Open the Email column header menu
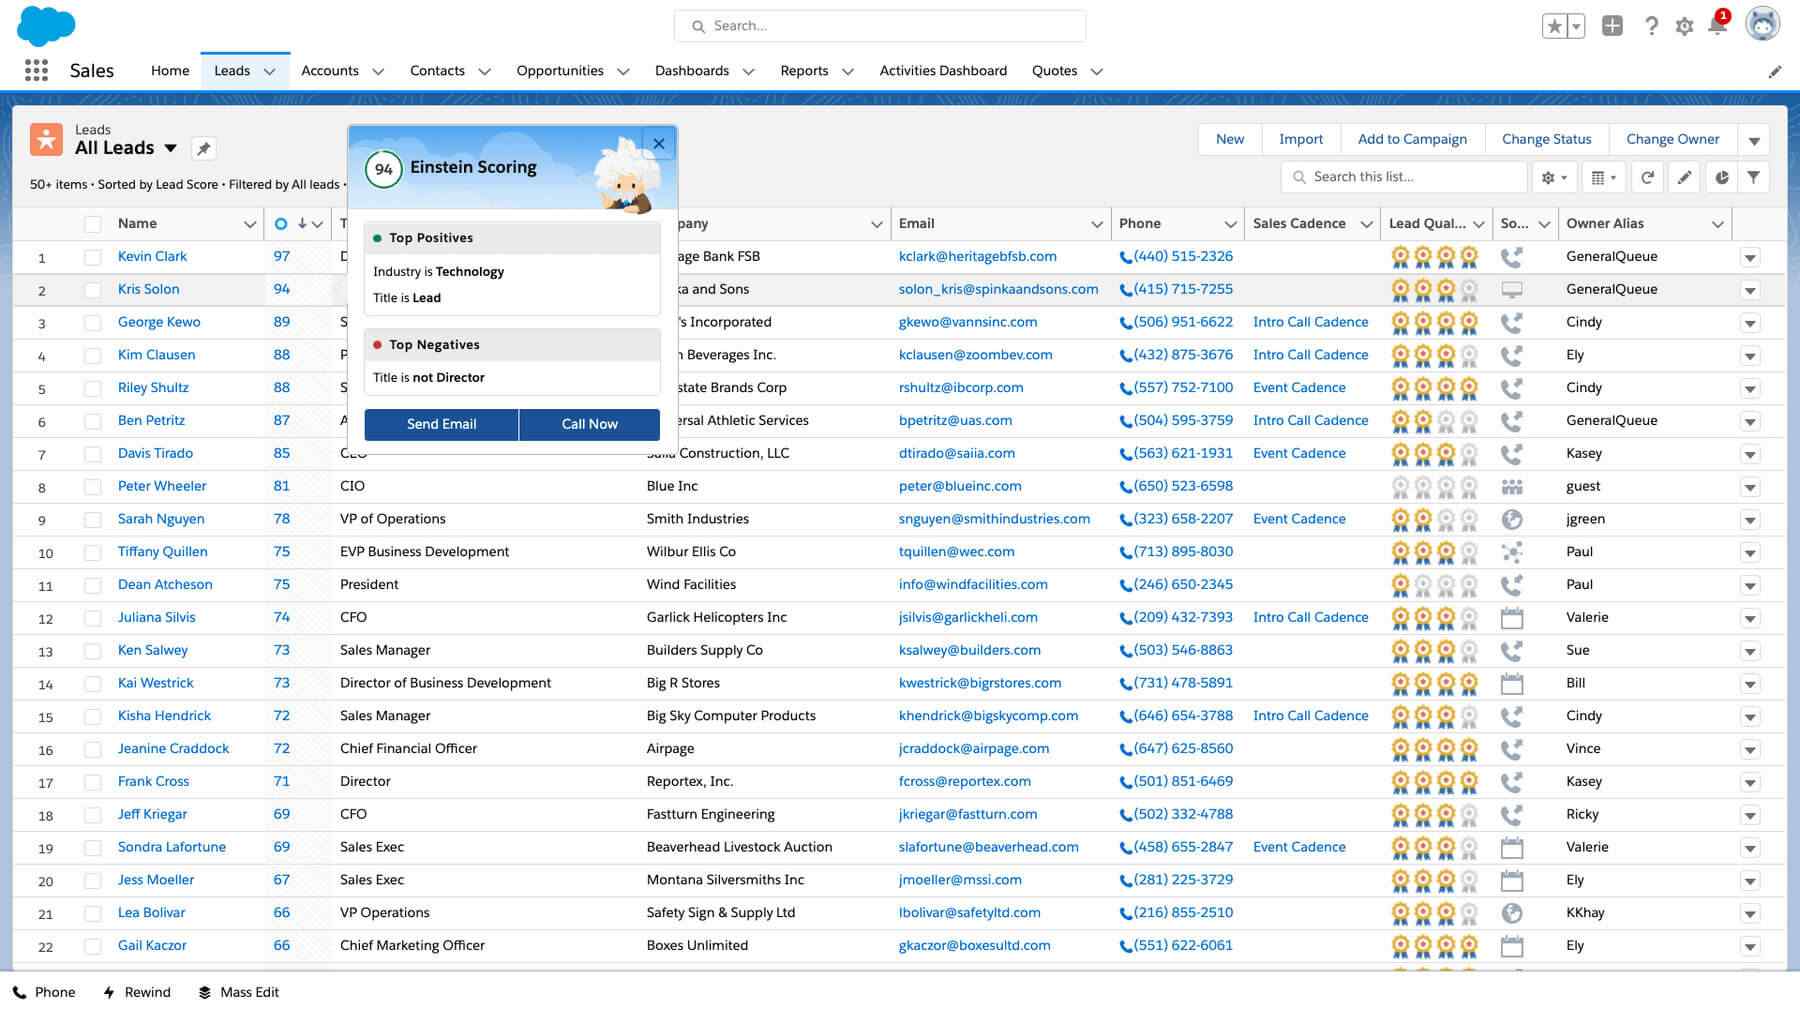 click(1097, 224)
